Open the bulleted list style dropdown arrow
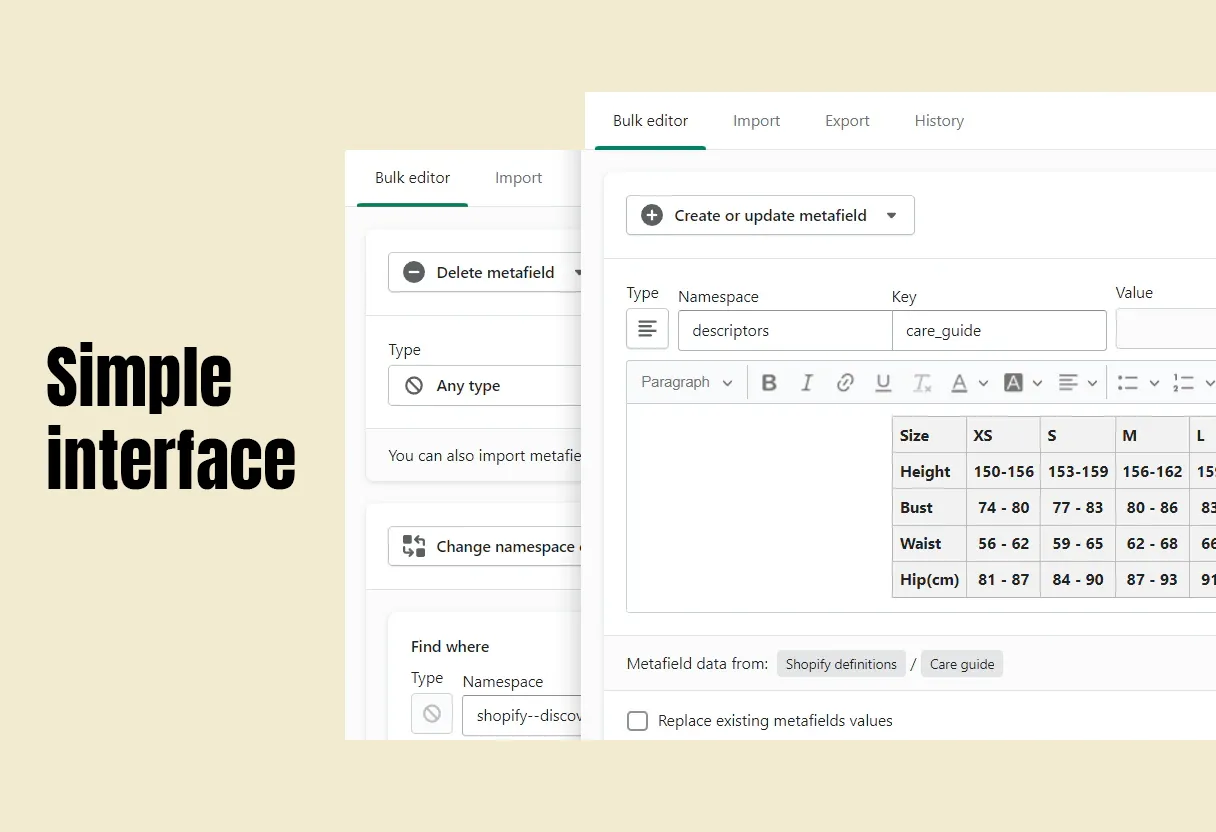The image size is (1216, 832). click(x=1154, y=383)
